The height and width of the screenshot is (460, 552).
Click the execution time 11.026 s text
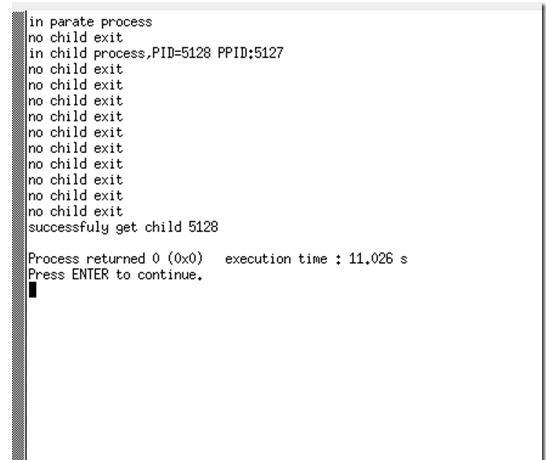[x=316, y=259]
